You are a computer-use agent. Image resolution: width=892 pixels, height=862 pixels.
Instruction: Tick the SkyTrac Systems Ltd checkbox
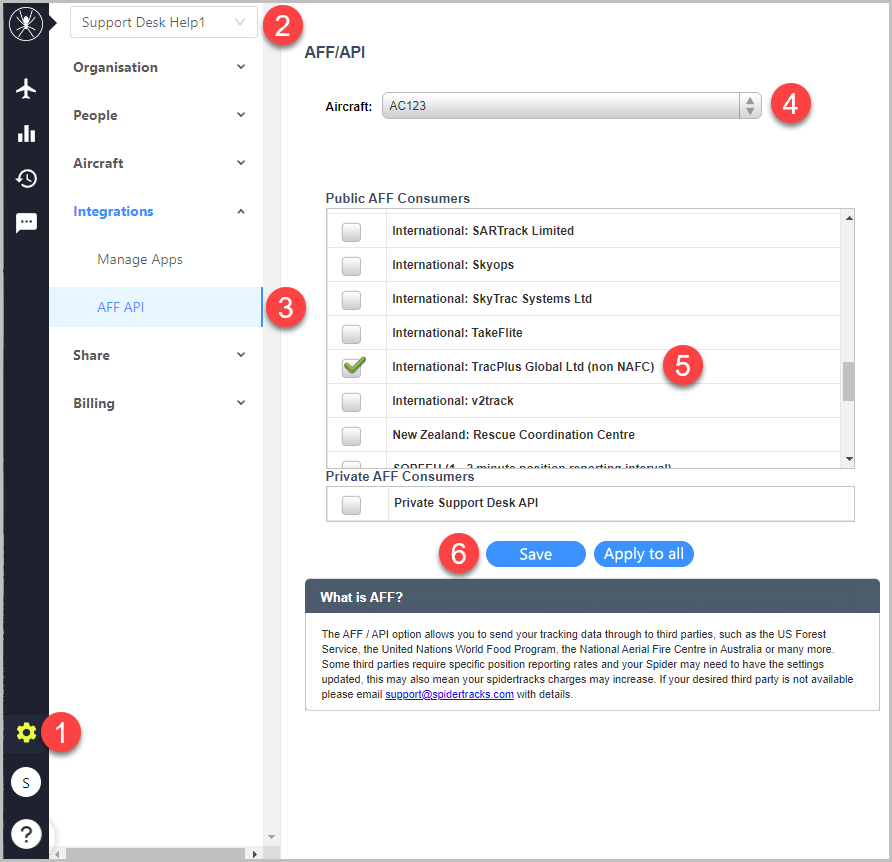pyautogui.click(x=351, y=300)
